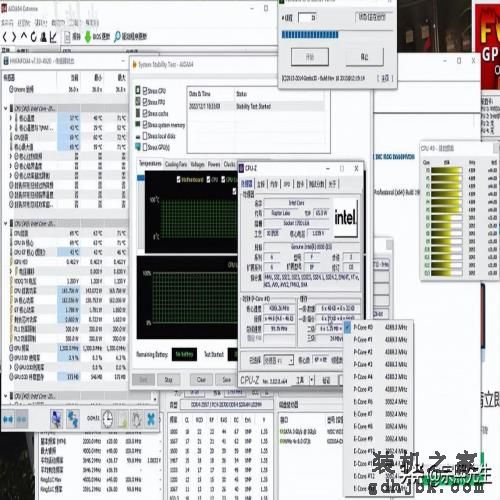500x500 pixels.
Task: Expand the GPU D3D memory row in HWiNFO
Action: pyautogui.click(x=11, y=367)
